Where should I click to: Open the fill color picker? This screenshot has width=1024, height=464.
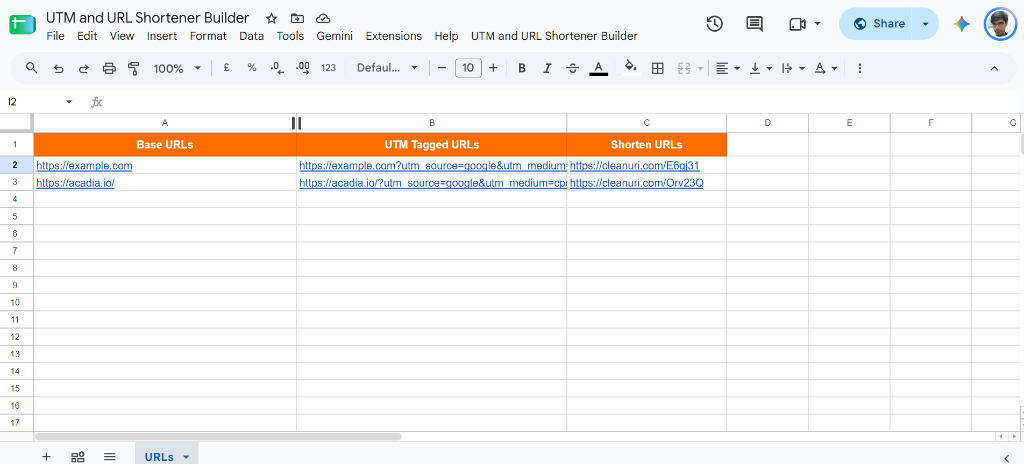[630, 67]
